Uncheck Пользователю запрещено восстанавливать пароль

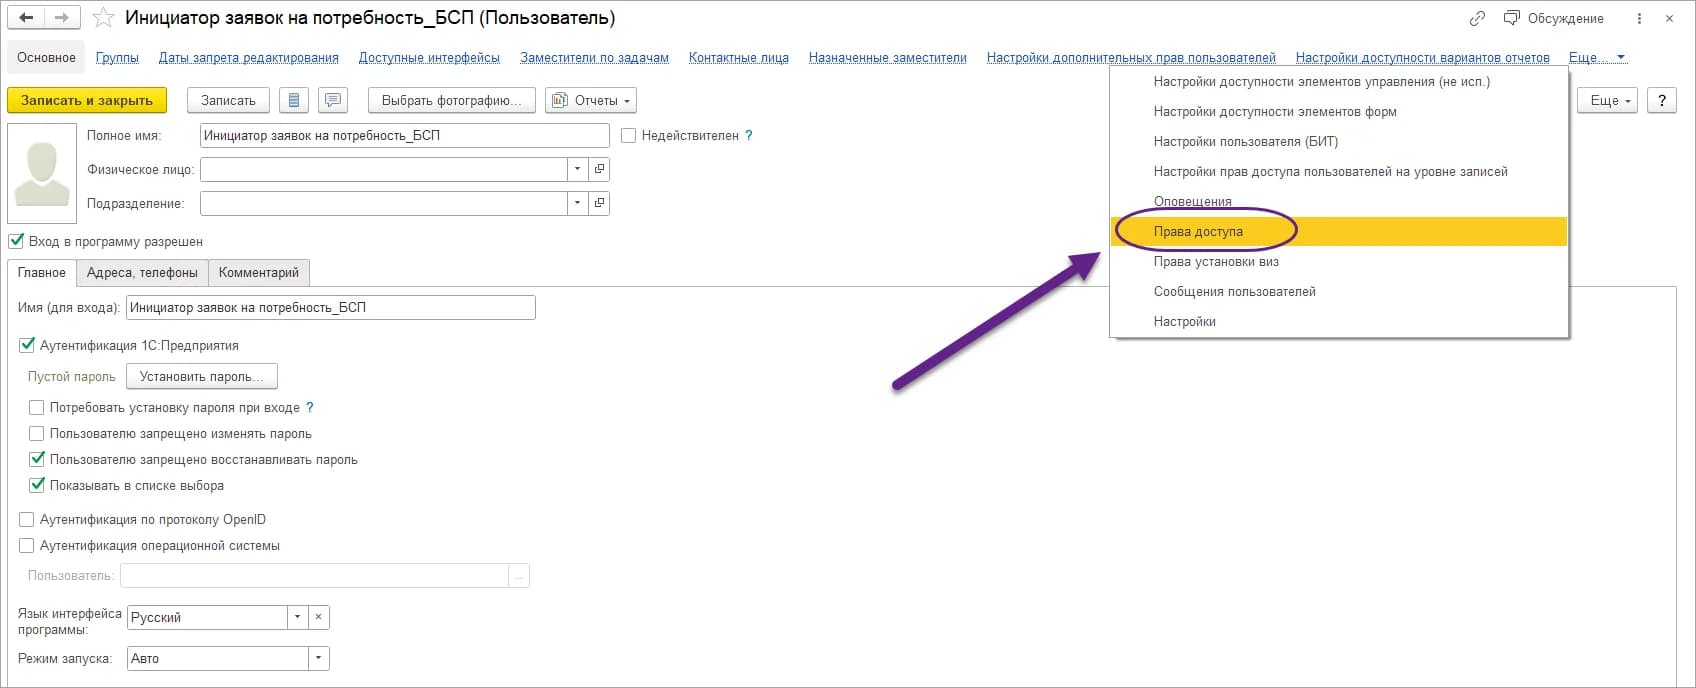(37, 459)
